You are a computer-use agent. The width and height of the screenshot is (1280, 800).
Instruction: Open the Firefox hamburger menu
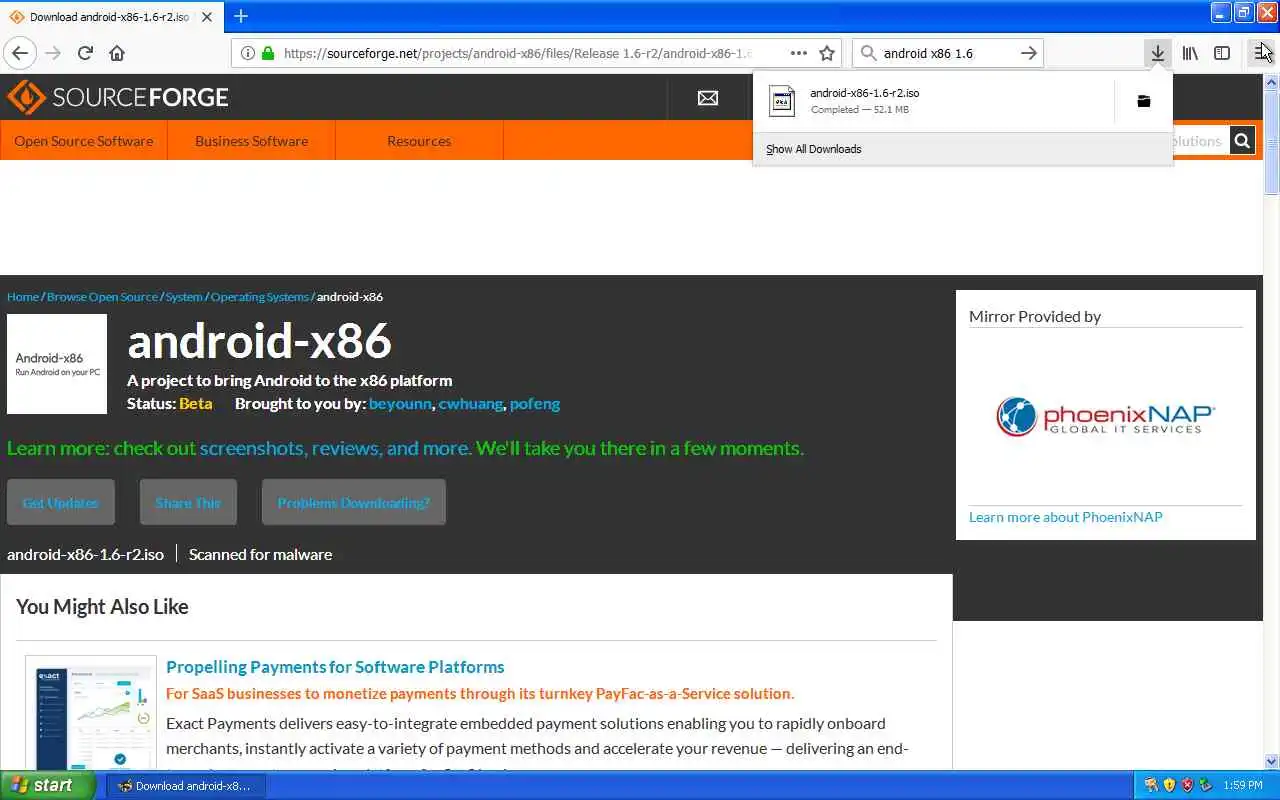1262,53
